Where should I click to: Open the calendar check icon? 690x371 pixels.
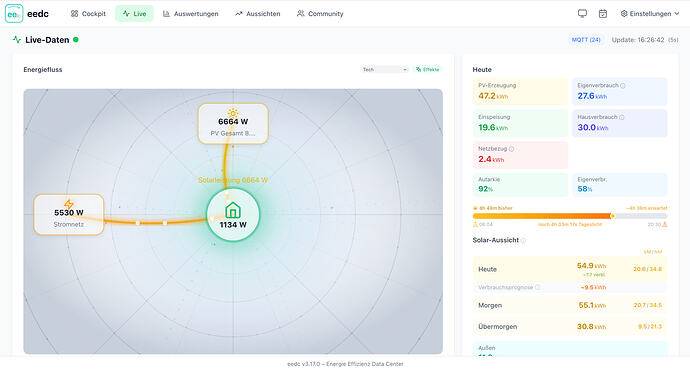point(603,14)
